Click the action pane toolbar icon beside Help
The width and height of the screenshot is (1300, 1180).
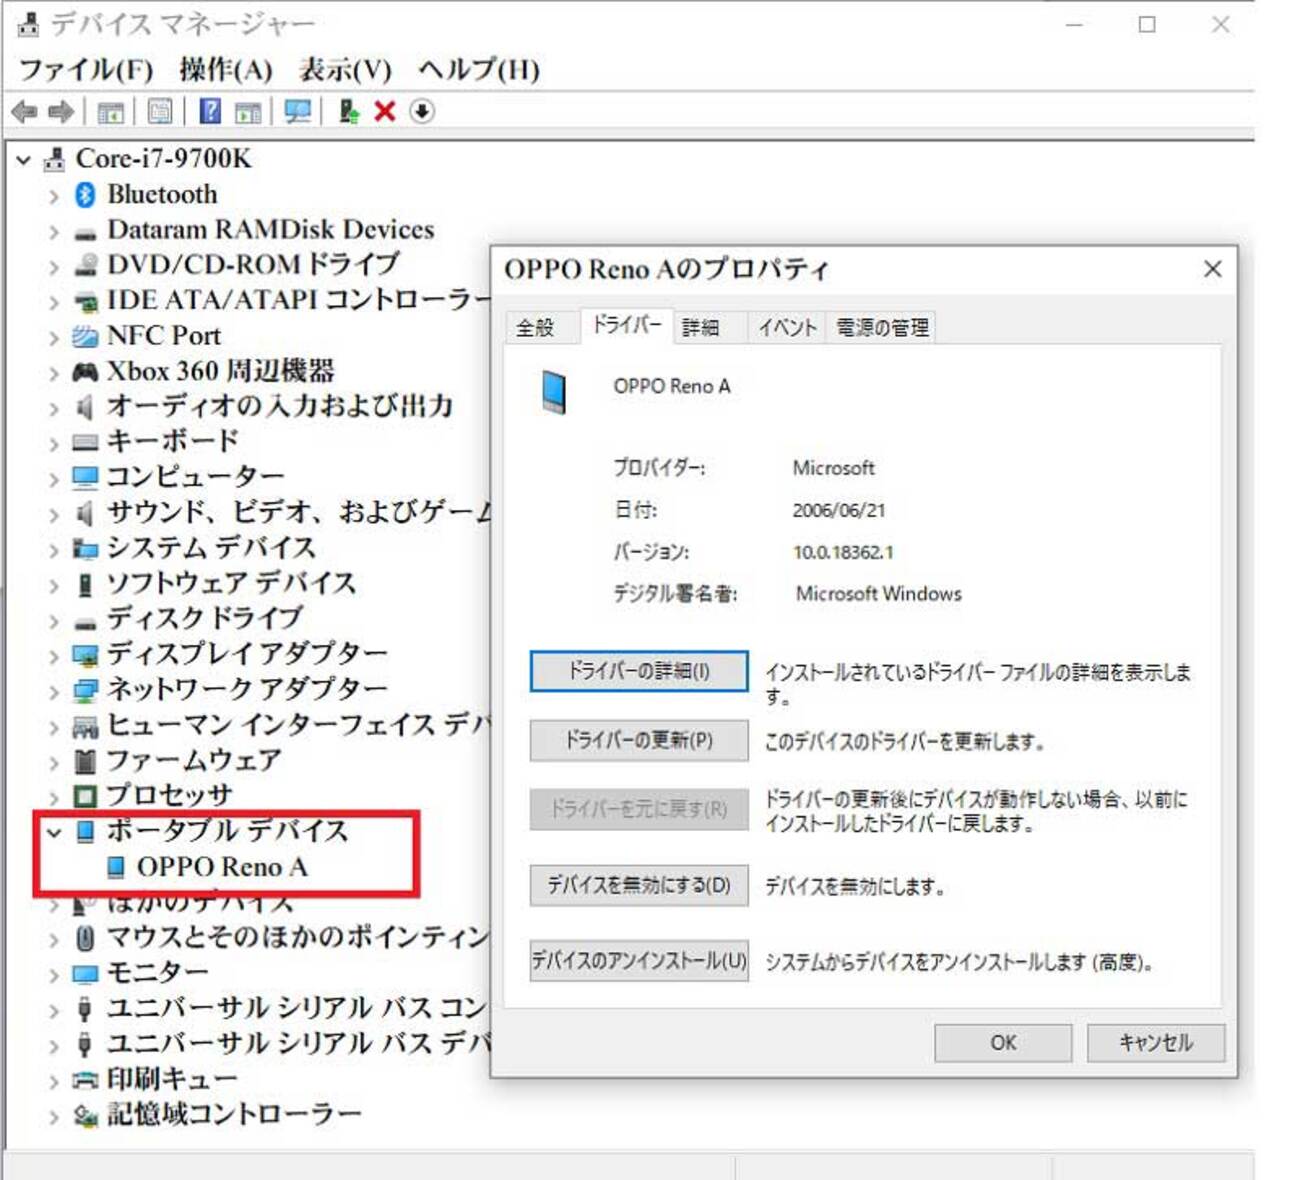point(247,112)
